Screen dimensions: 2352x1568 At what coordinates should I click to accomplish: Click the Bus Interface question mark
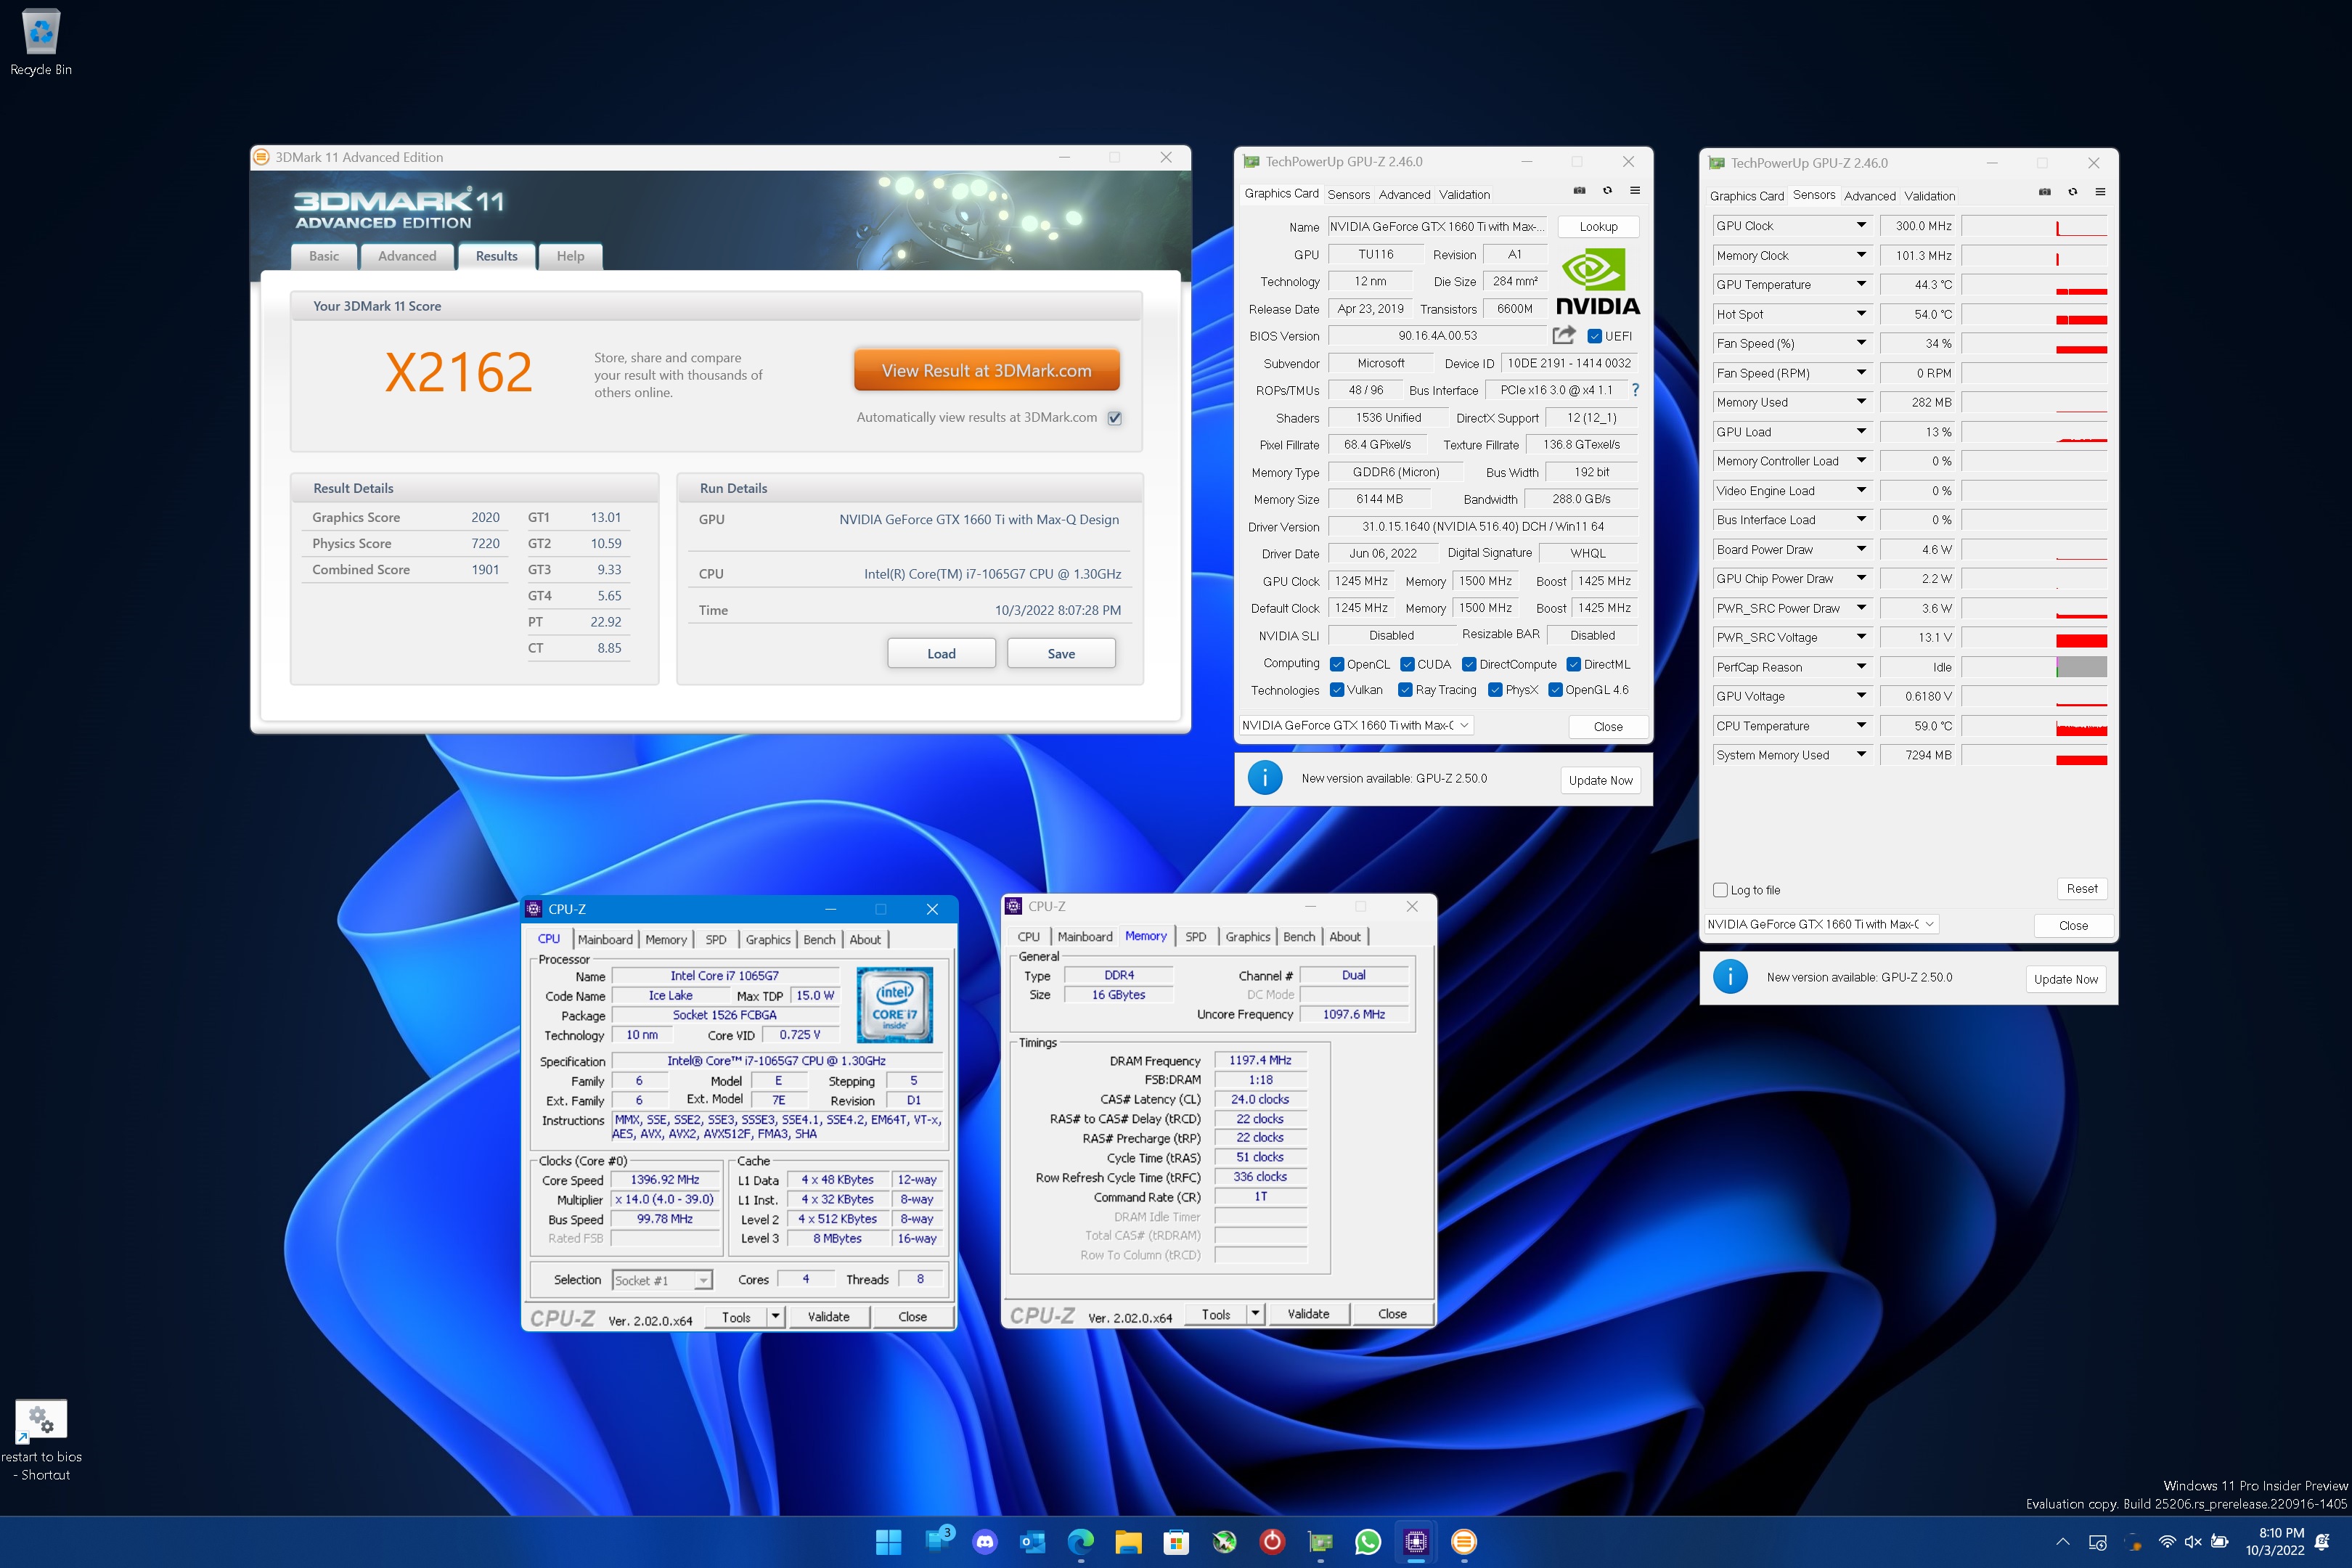click(1635, 390)
